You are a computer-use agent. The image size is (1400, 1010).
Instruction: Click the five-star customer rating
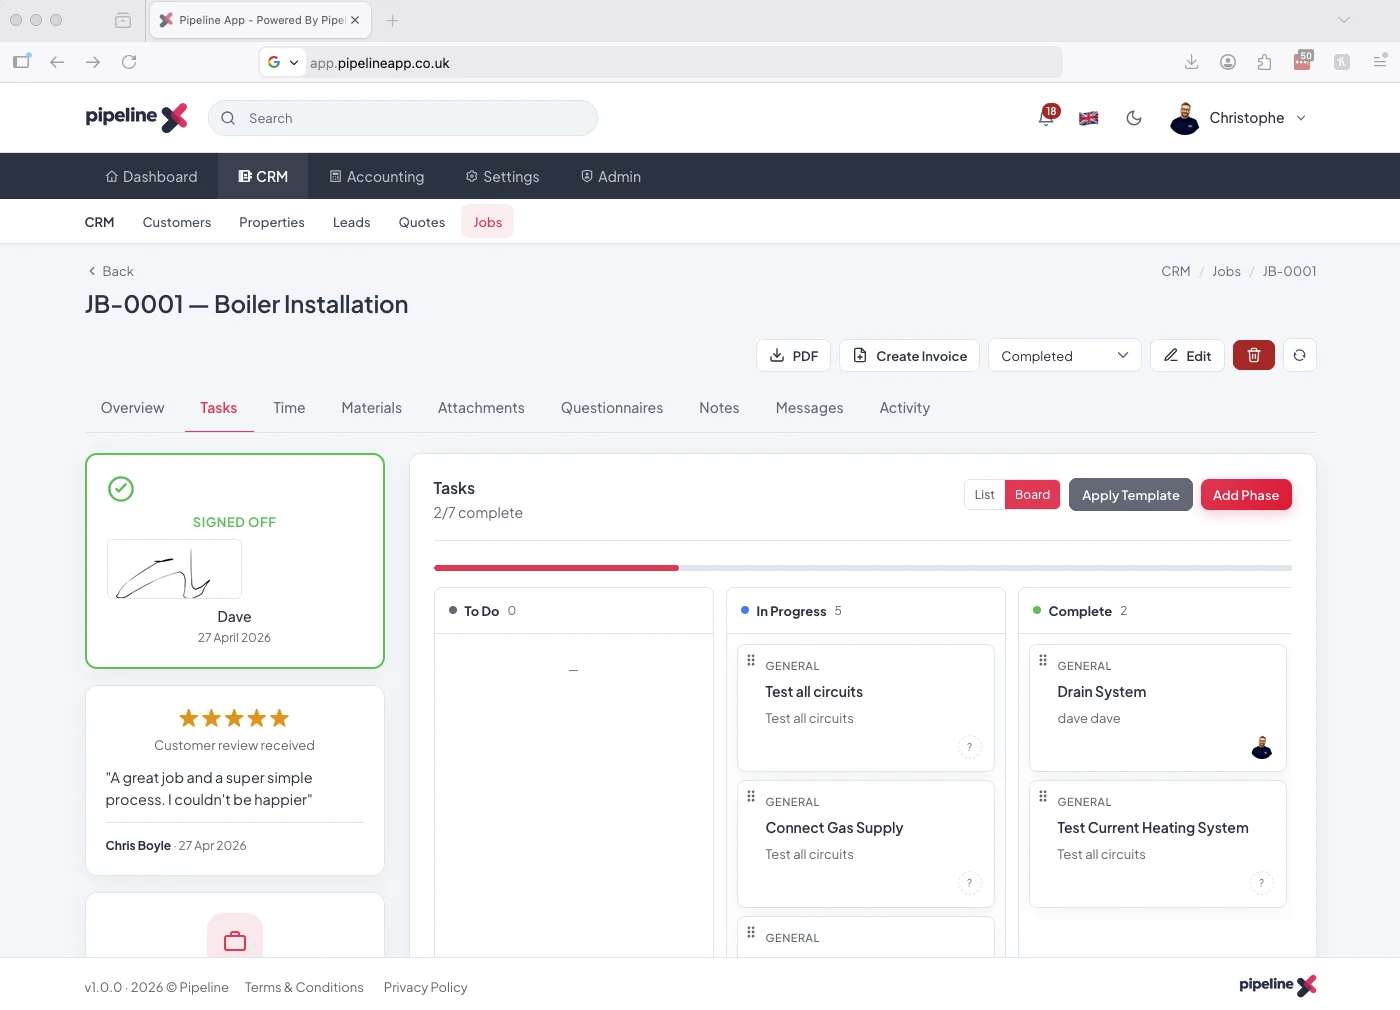[234, 718]
